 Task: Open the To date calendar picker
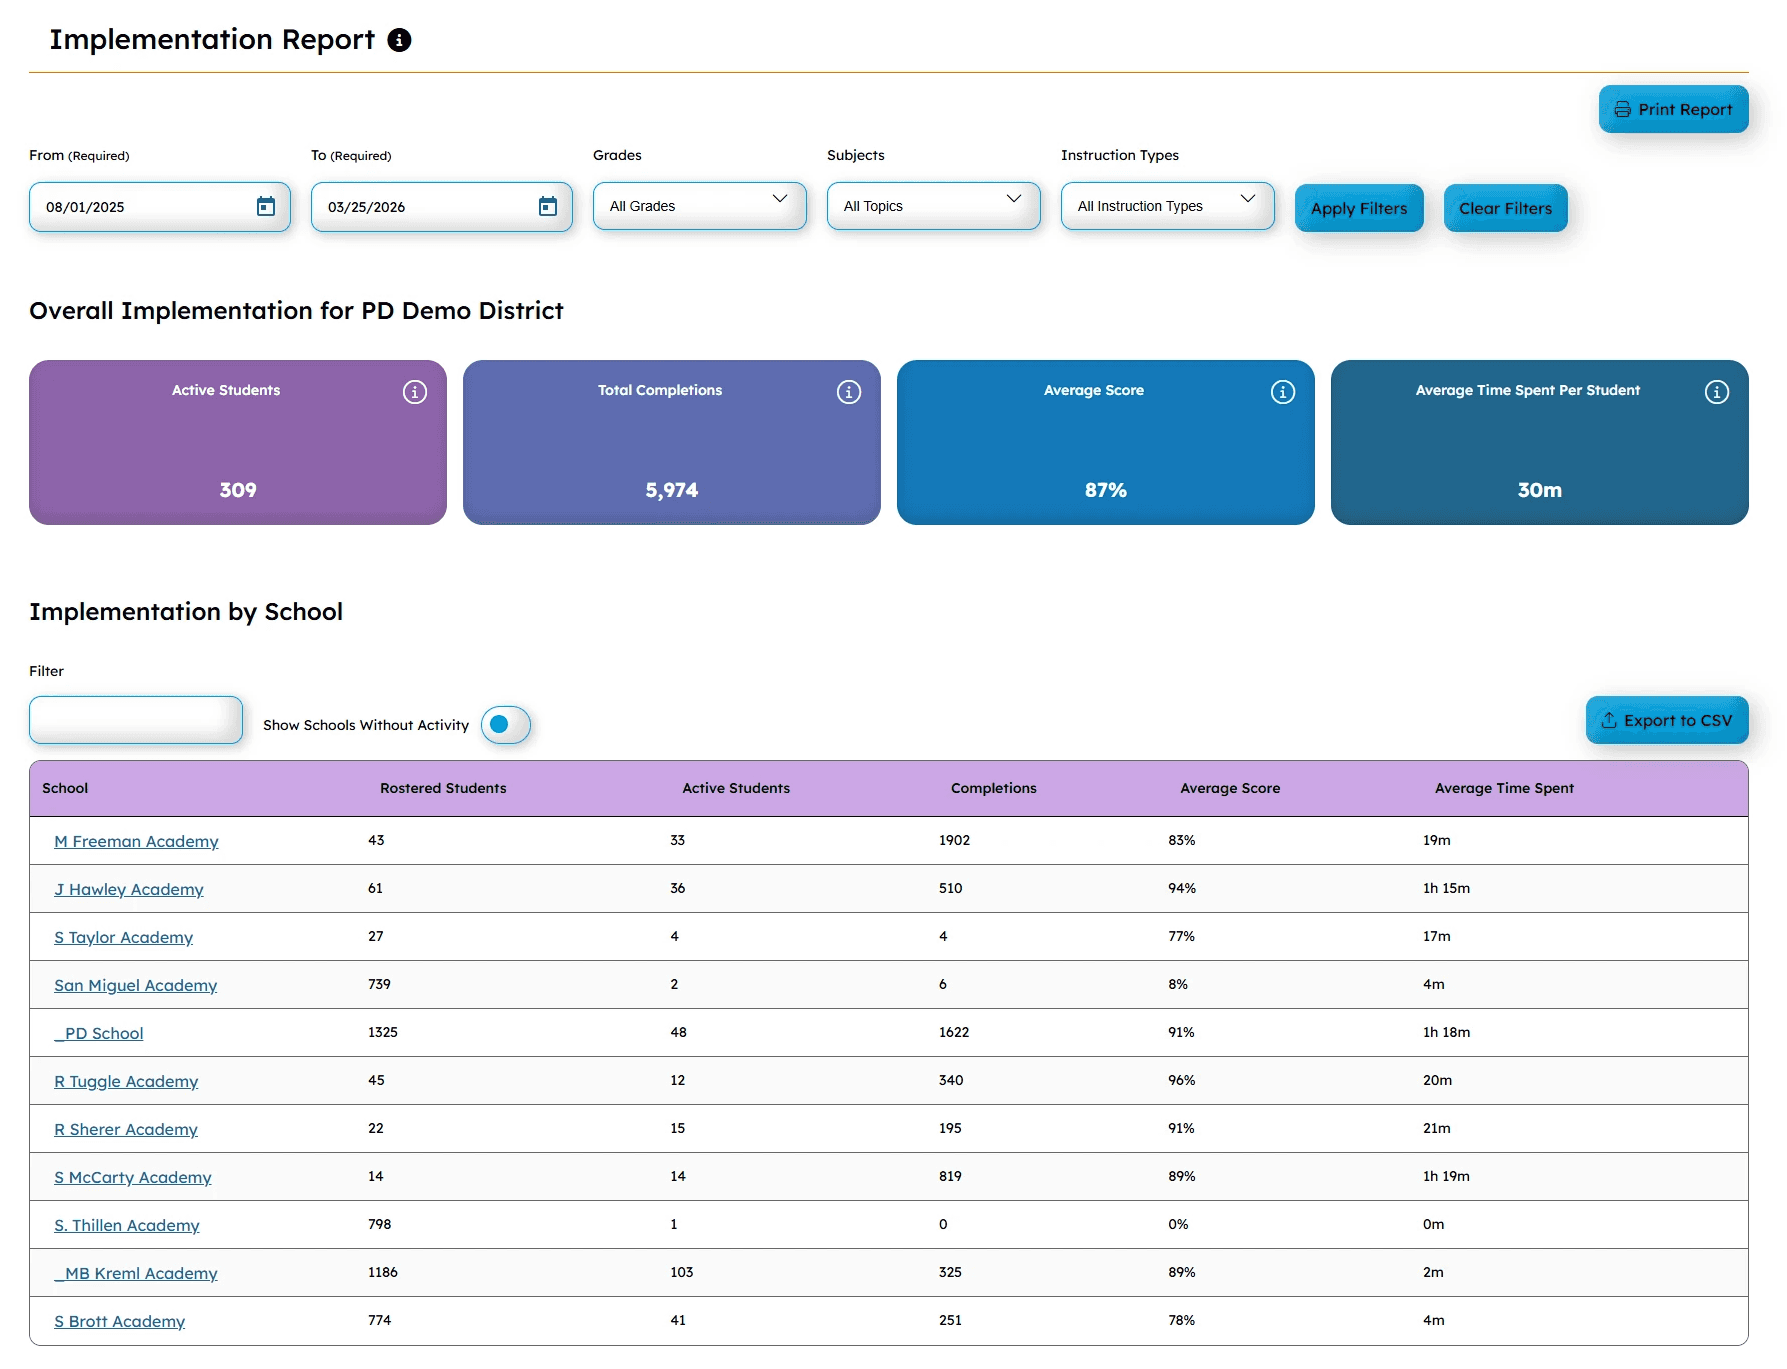point(548,207)
